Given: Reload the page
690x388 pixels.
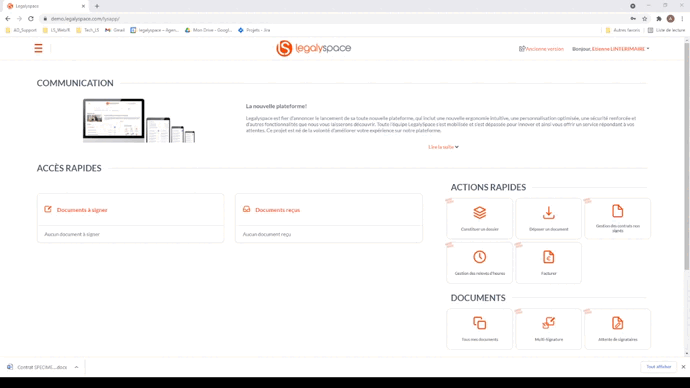Looking at the screenshot, I should click(x=31, y=18).
